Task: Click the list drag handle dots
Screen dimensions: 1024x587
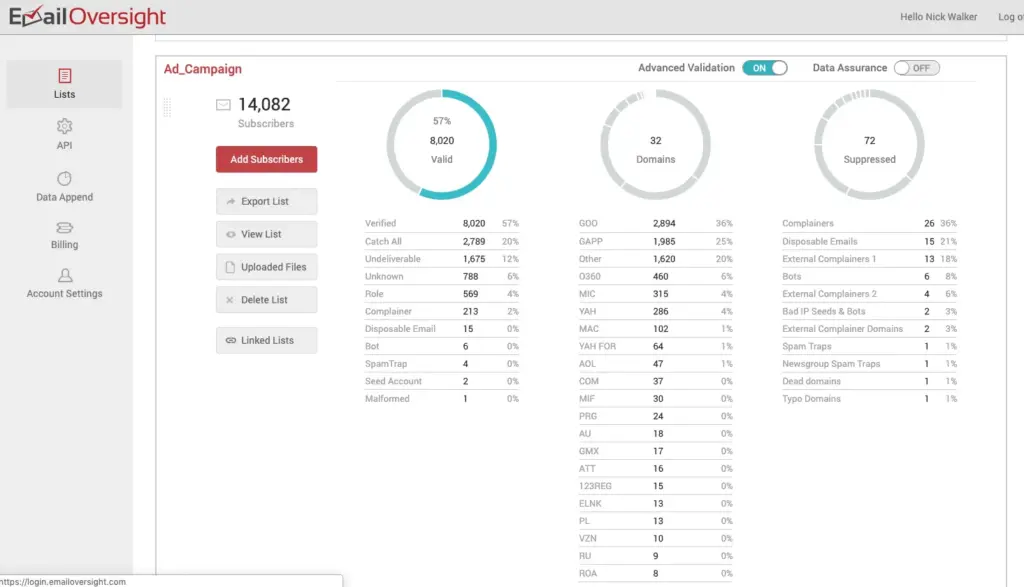Action: coord(167,107)
